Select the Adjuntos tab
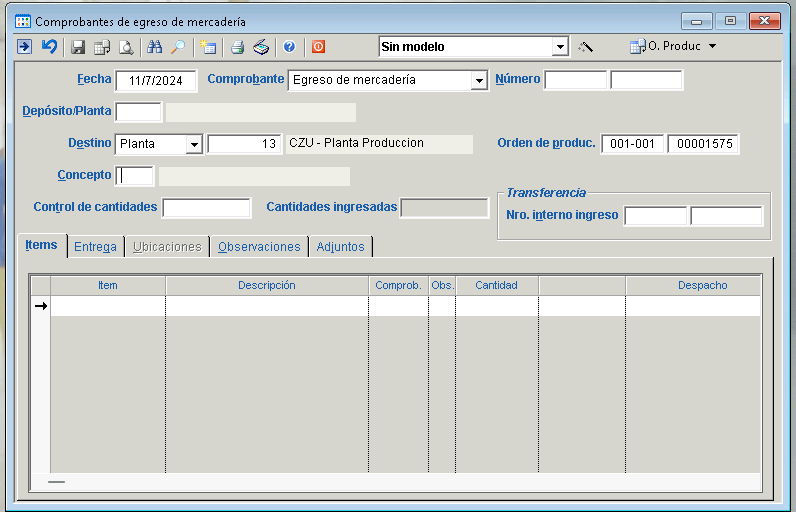Viewport: 796px width, 512px height. coord(340,247)
